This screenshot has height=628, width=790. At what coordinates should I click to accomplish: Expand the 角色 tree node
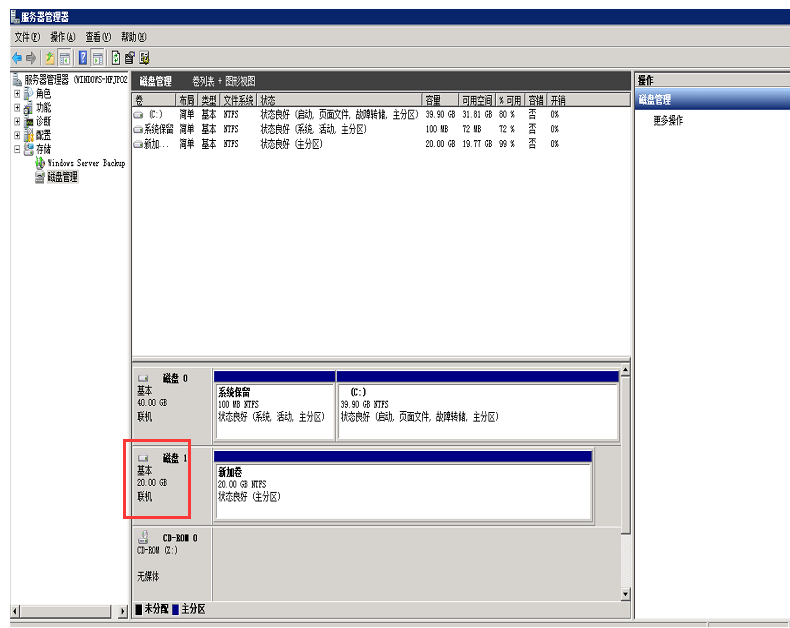pyautogui.click(x=17, y=93)
